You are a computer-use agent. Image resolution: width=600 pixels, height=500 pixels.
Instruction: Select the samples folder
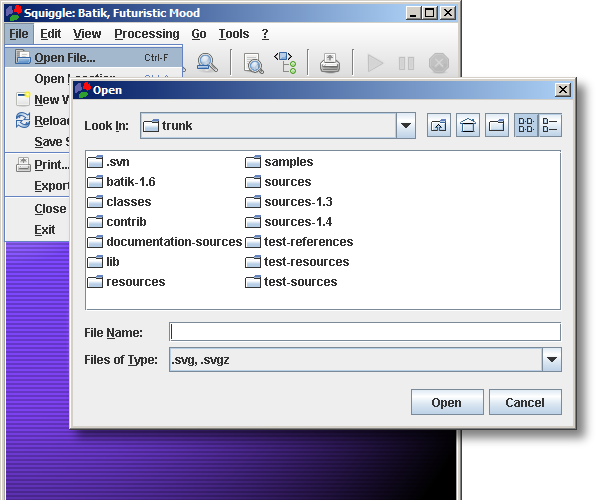point(279,162)
